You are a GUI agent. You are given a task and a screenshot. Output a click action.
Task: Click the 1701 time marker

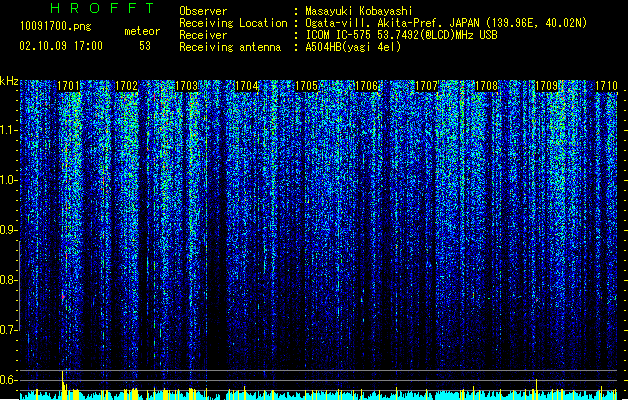68,86
